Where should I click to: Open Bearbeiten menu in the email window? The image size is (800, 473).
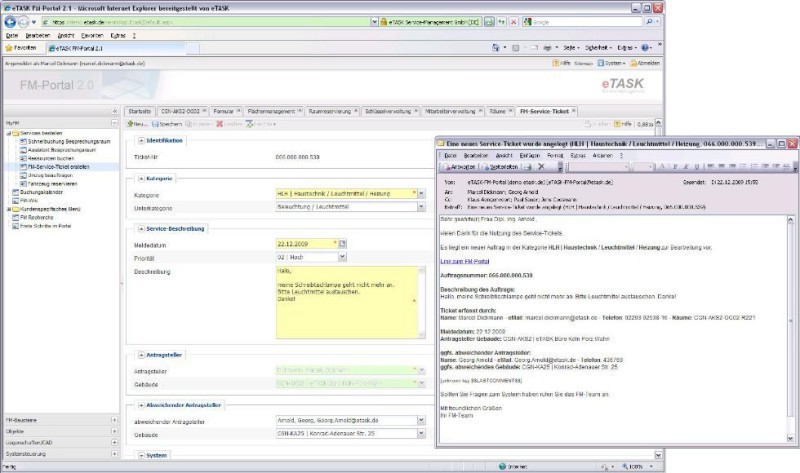[476, 155]
